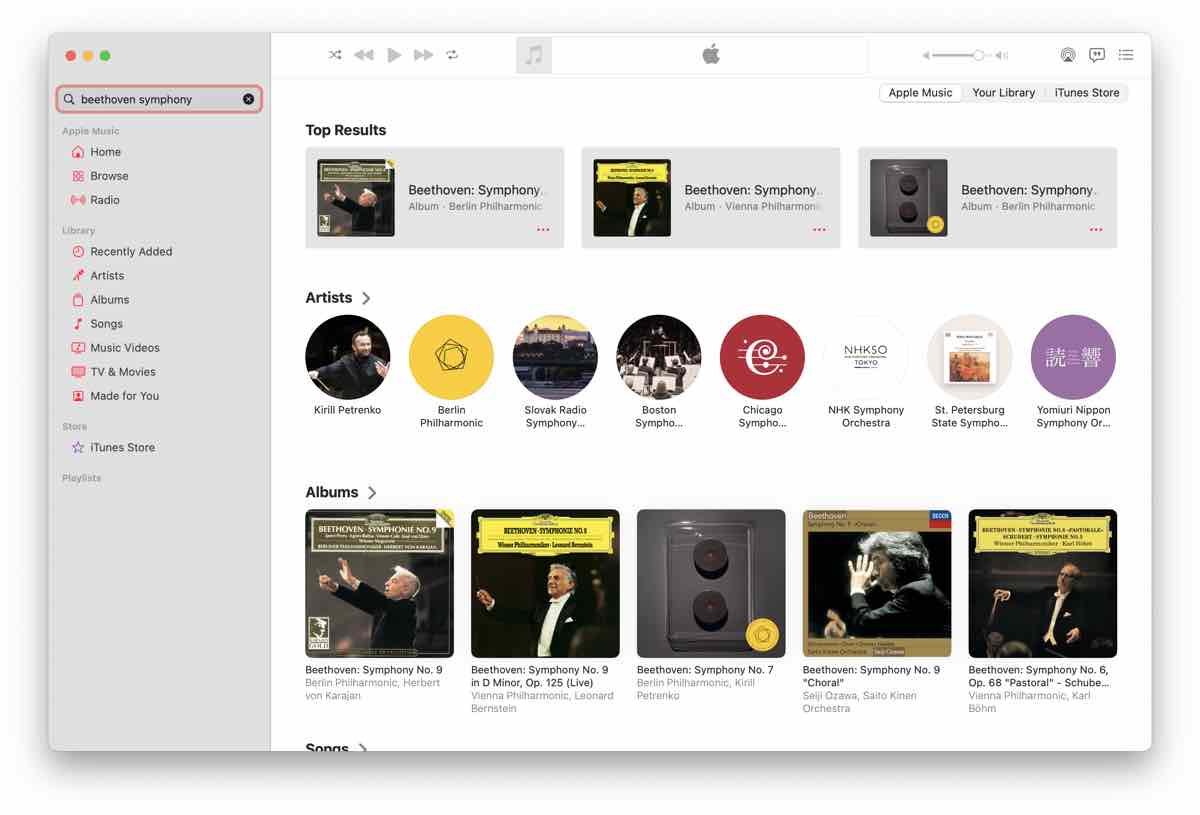This screenshot has height=815, width=1200.
Task: Open Symphony No. 7 Petrenko album
Action: pyautogui.click(x=711, y=583)
